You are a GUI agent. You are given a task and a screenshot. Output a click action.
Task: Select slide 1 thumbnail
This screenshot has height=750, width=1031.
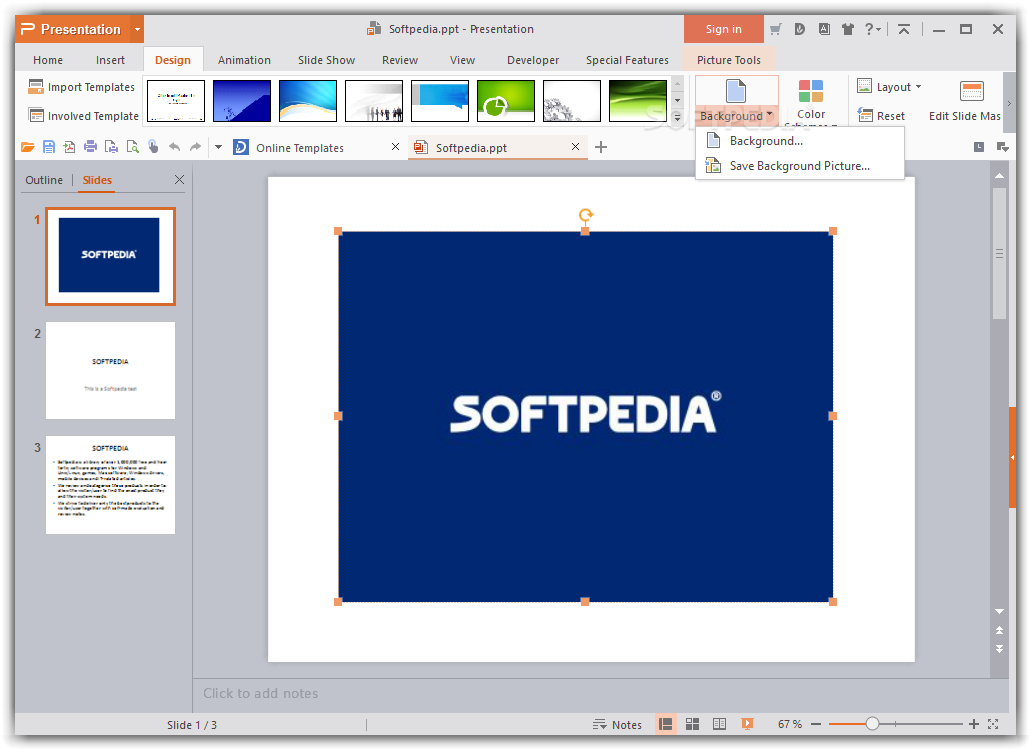pos(110,256)
